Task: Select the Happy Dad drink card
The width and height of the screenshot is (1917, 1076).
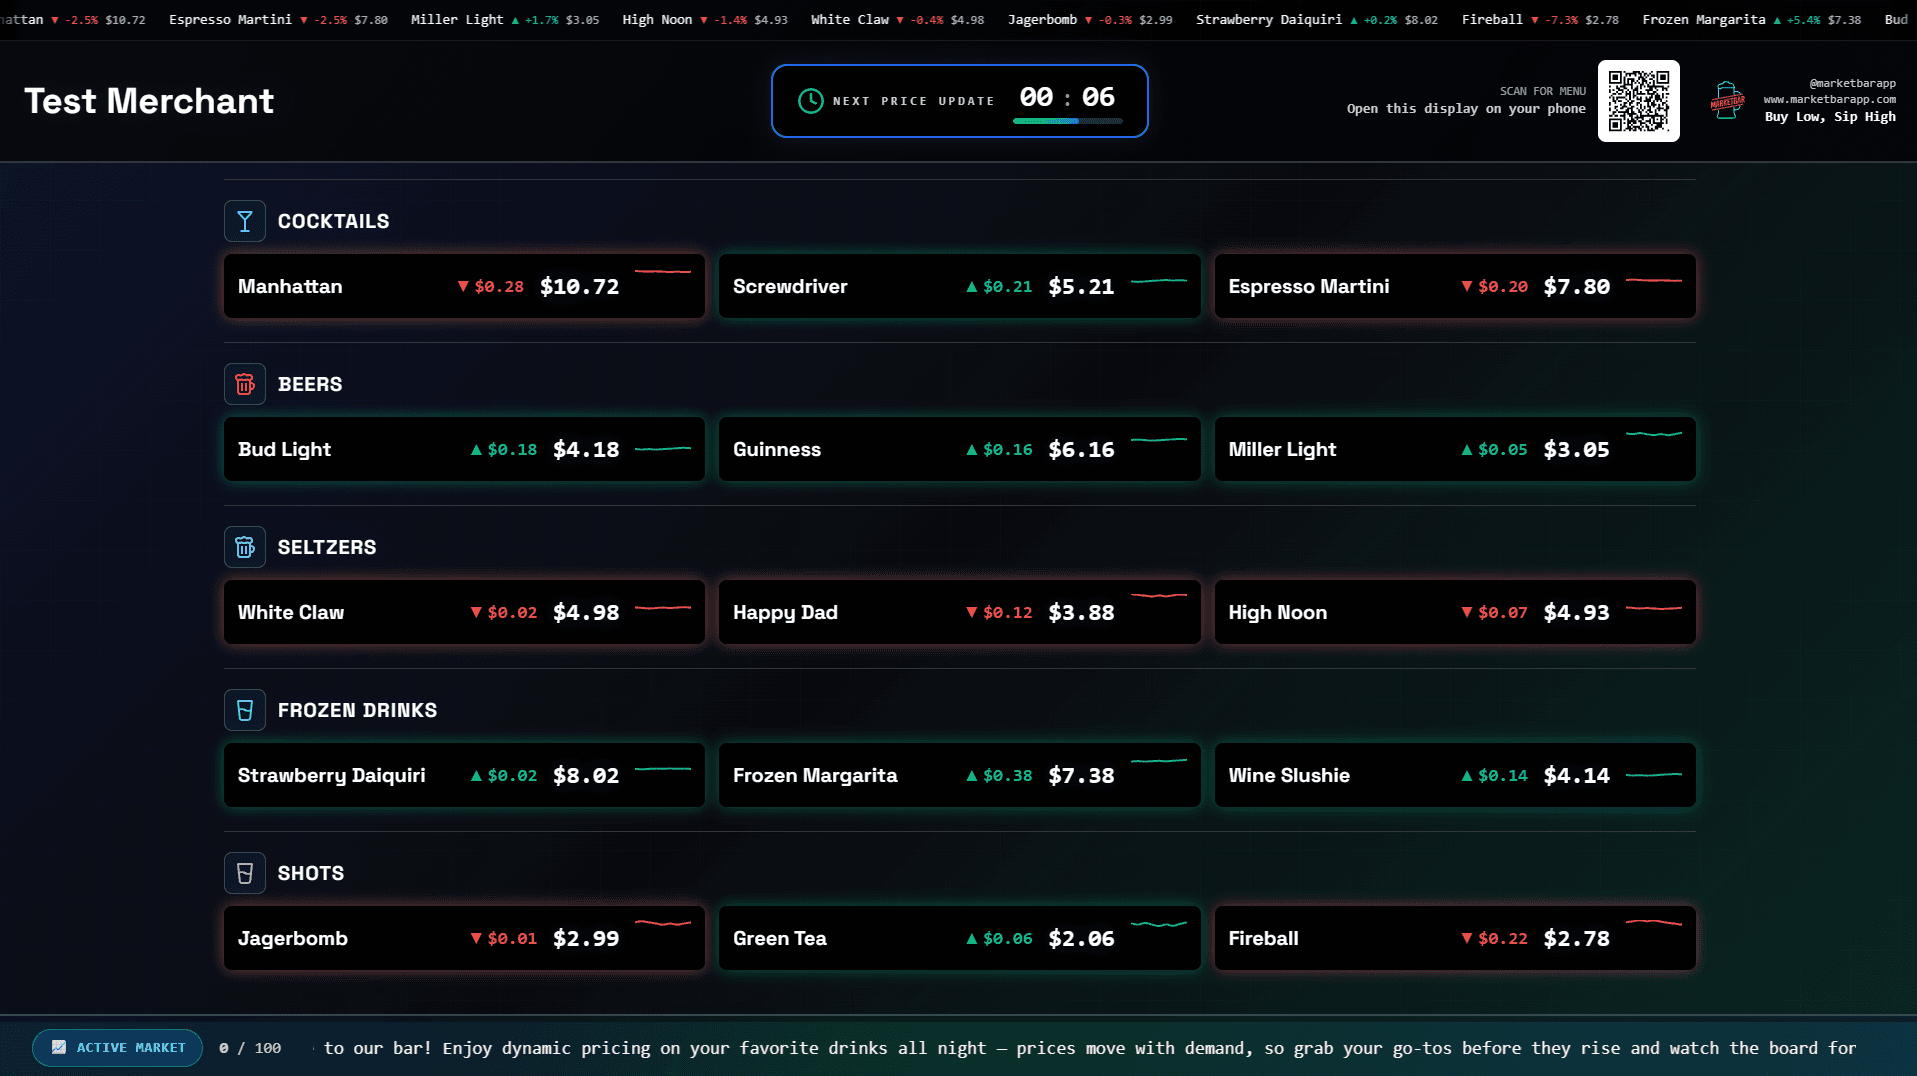Action: 960,612
